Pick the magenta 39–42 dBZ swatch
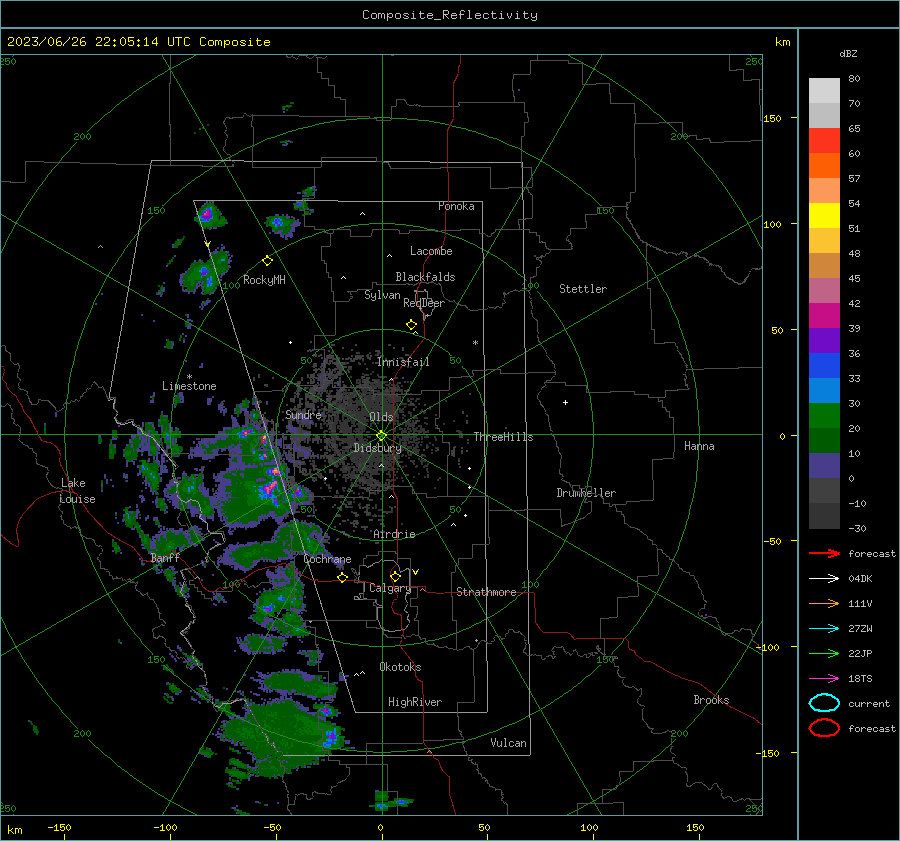Image resolution: width=900 pixels, height=841 pixels. [824, 315]
